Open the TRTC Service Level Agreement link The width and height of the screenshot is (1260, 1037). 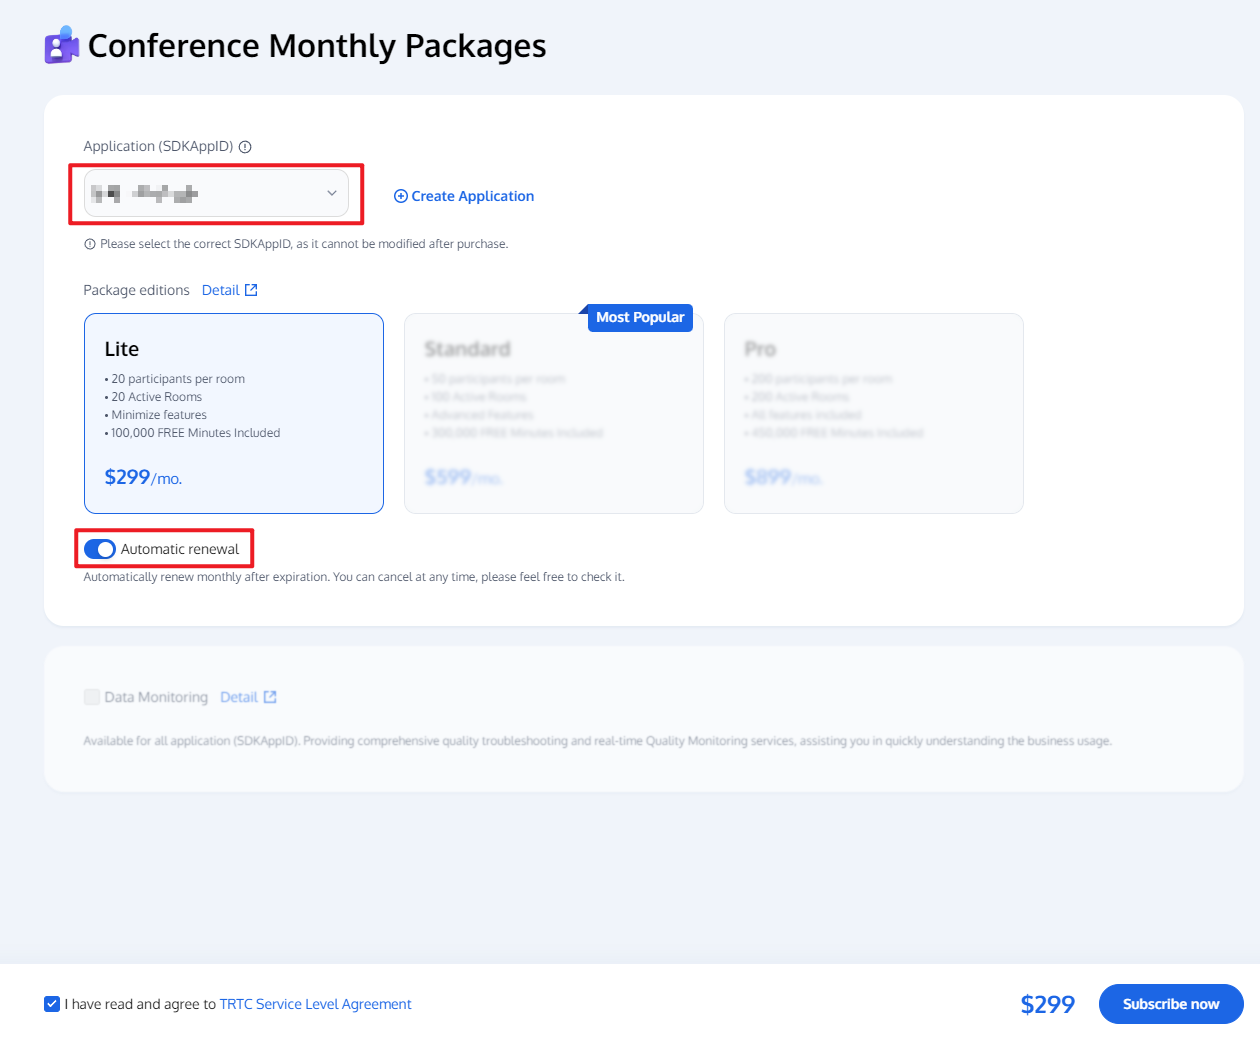click(315, 1003)
